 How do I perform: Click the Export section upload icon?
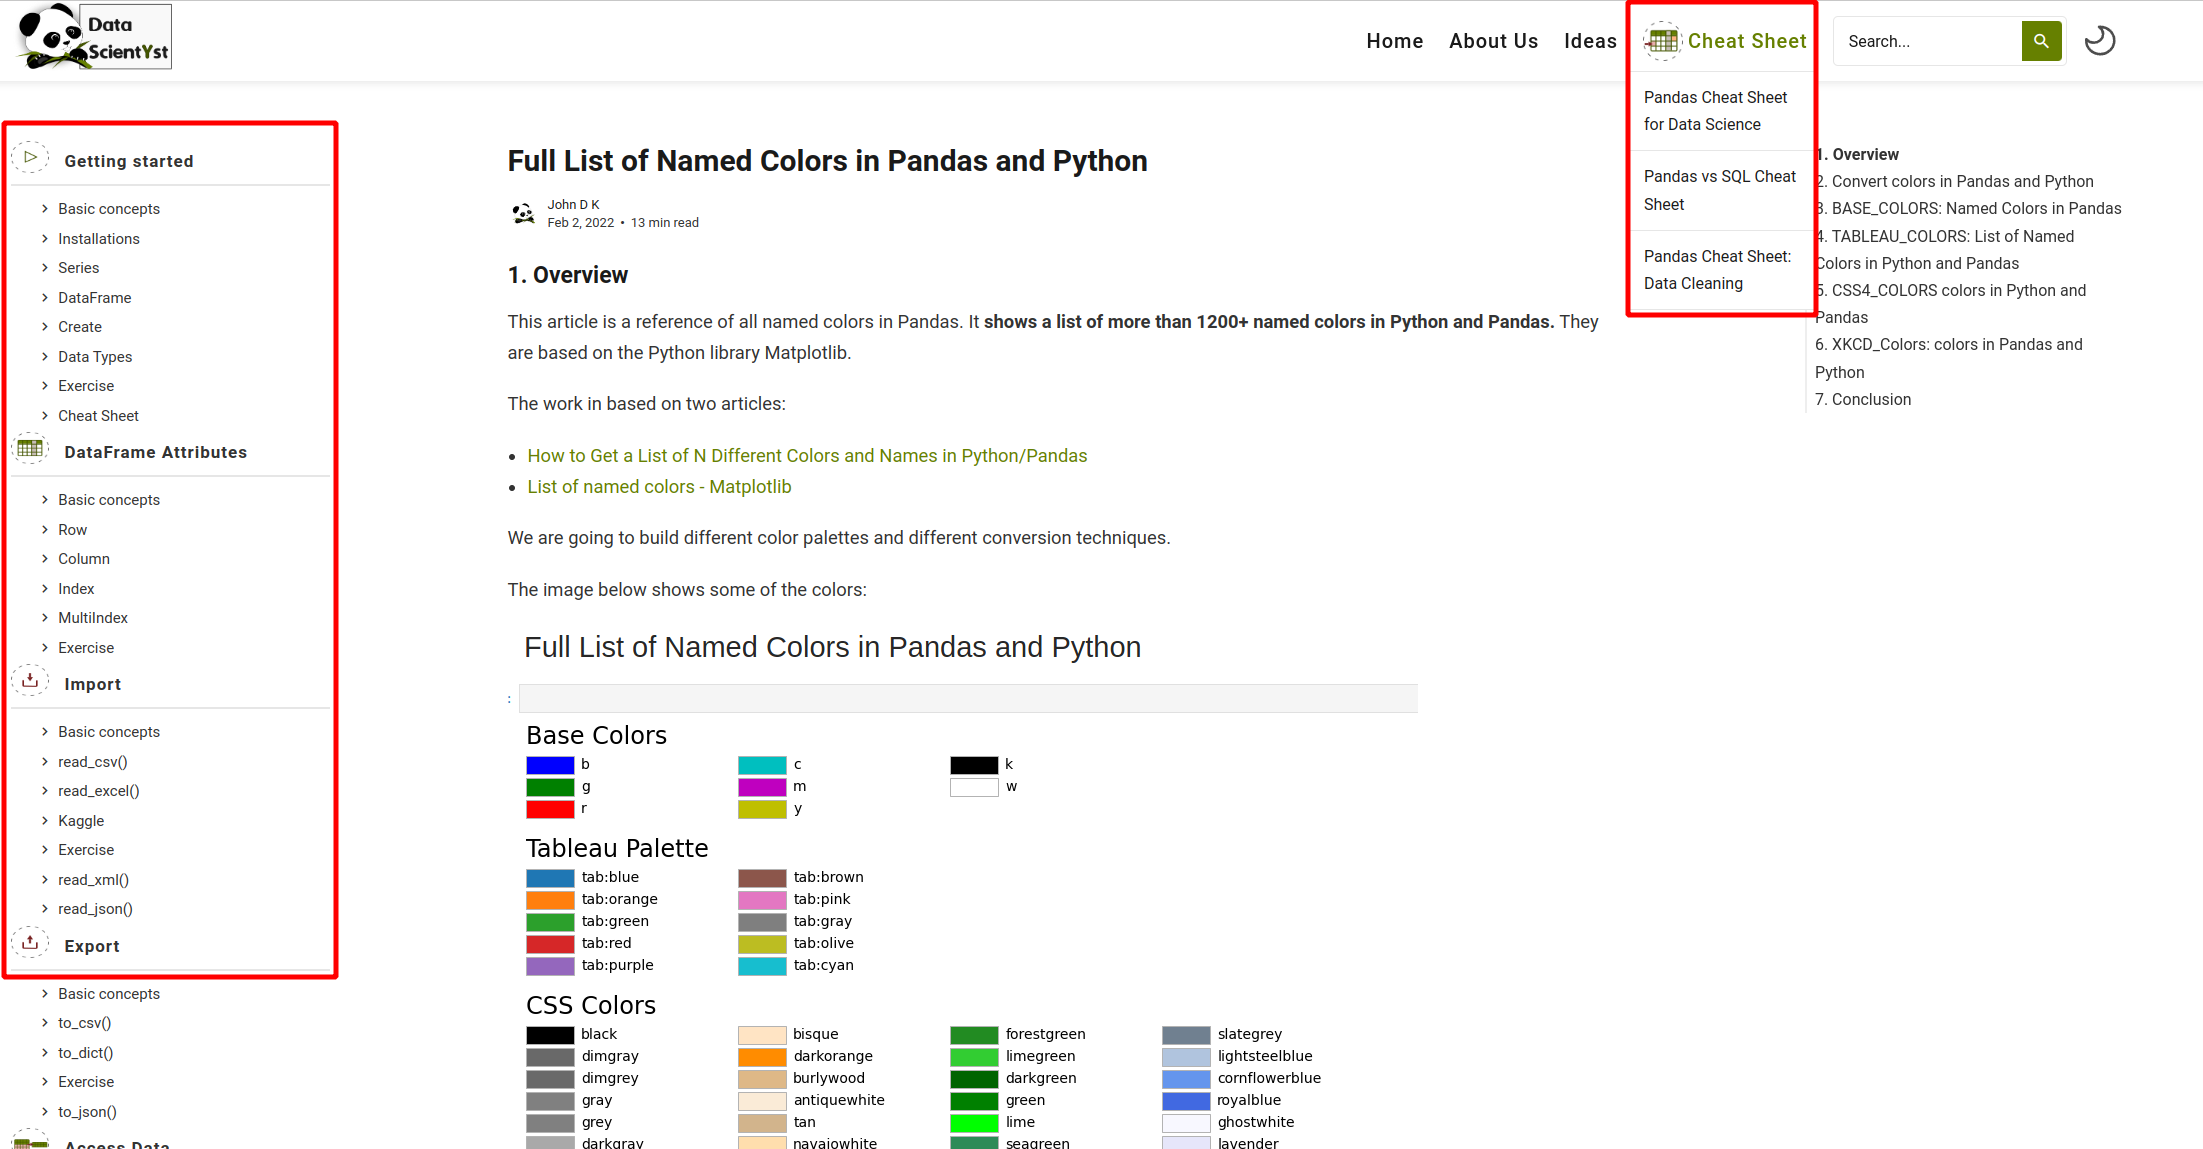(x=30, y=943)
